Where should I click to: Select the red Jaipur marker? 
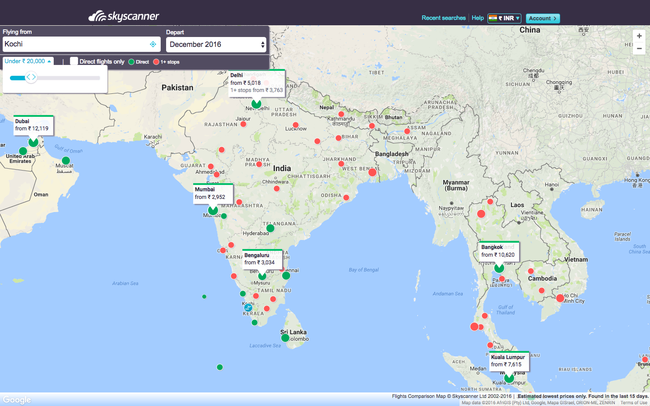(x=243, y=124)
